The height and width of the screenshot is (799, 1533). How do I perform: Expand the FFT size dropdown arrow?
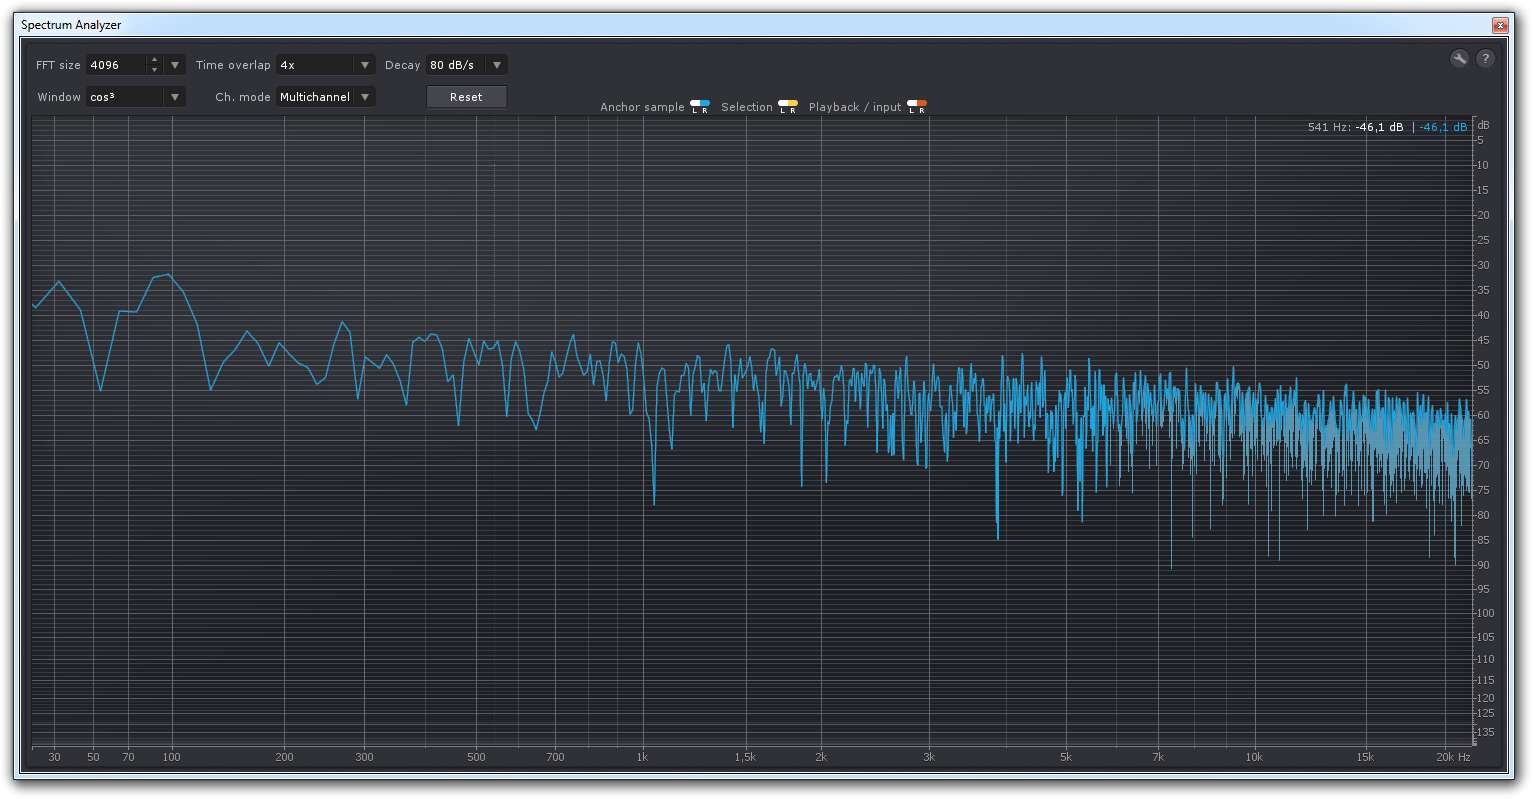175,65
